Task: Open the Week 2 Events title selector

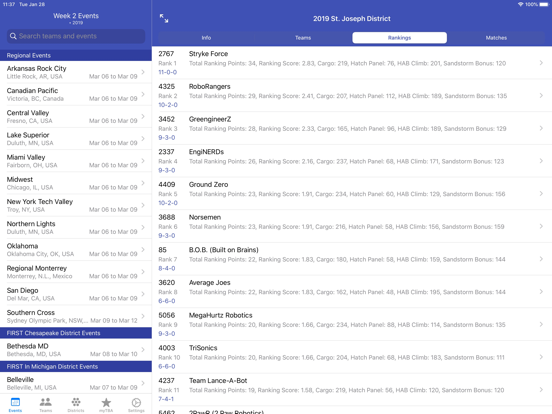Action: [x=76, y=18]
